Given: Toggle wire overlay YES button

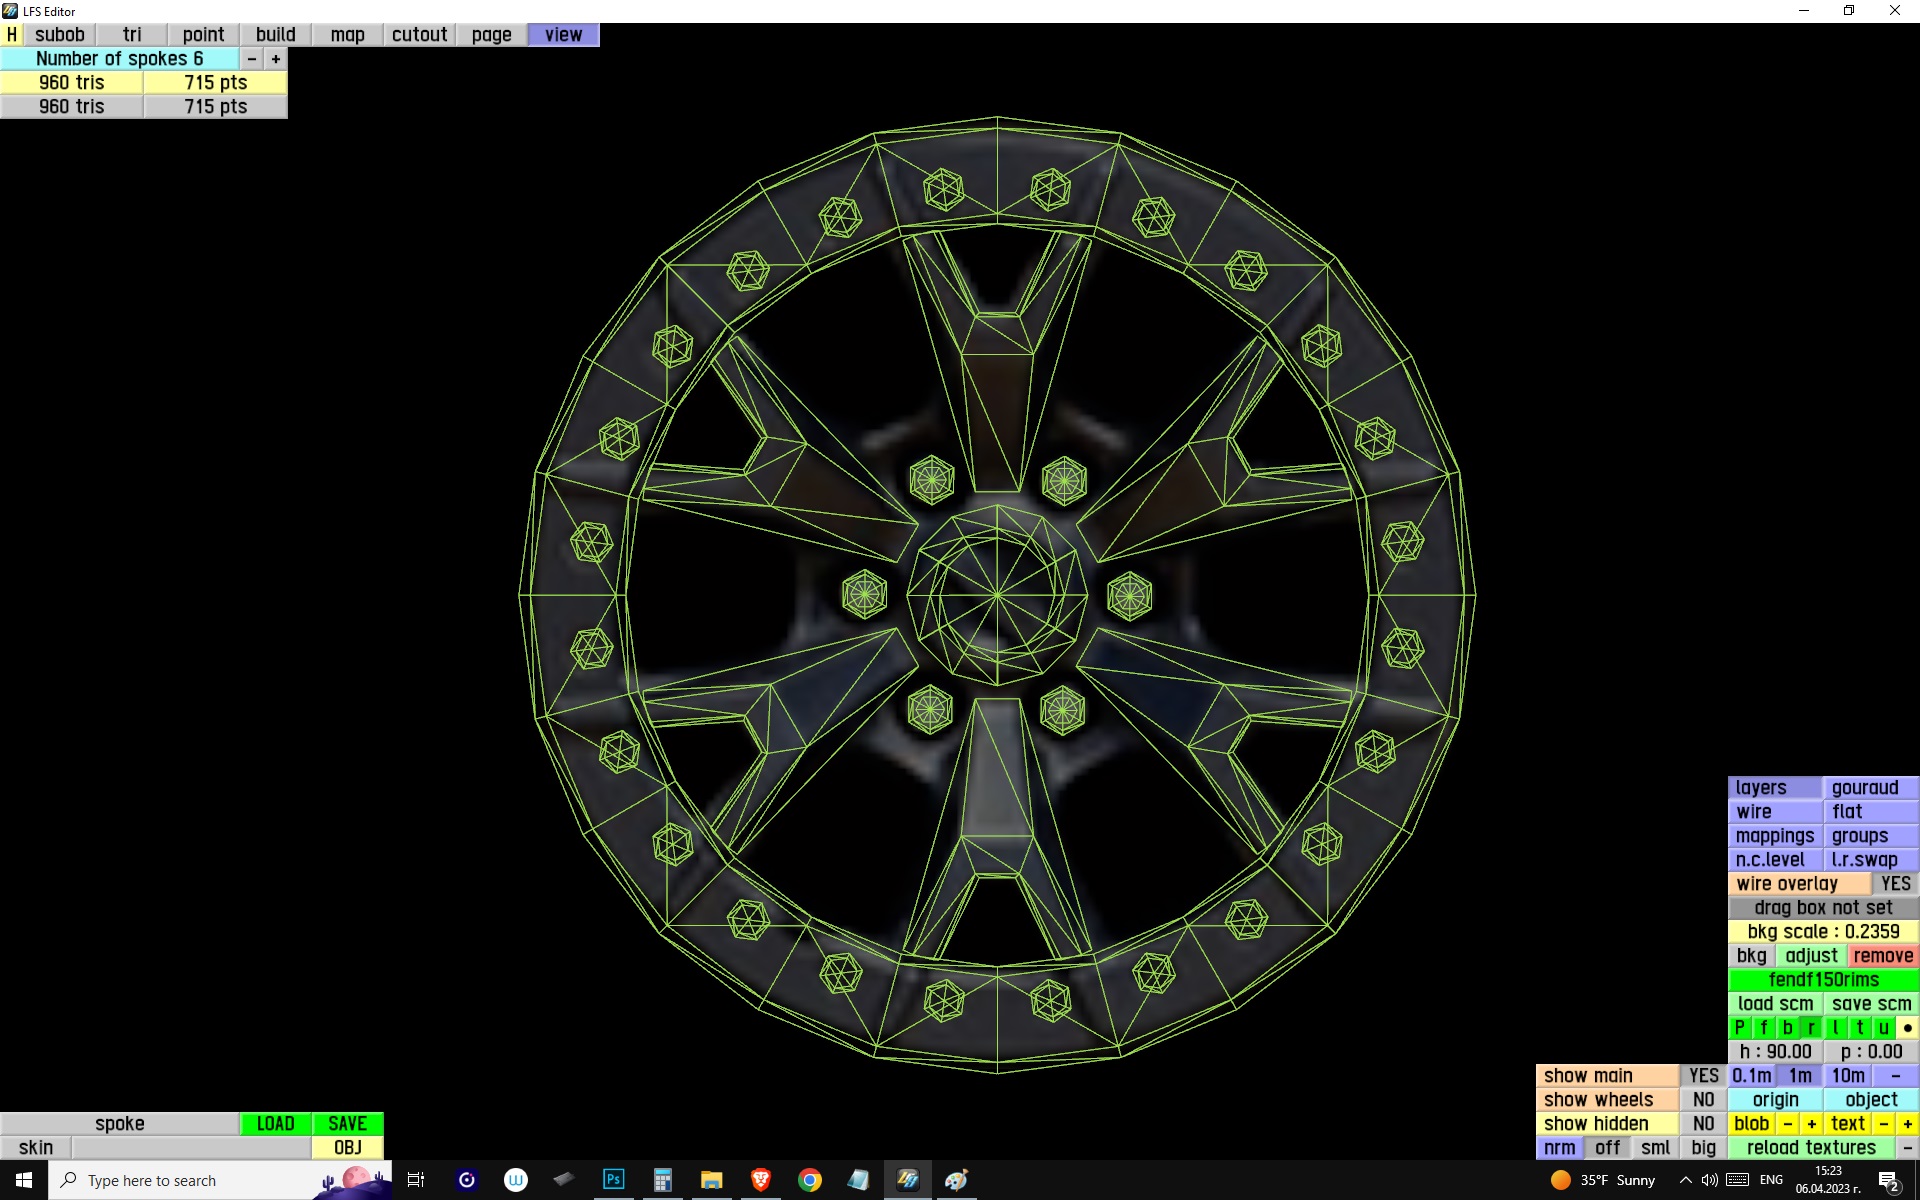Looking at the screenshot, I should 1894,884.
